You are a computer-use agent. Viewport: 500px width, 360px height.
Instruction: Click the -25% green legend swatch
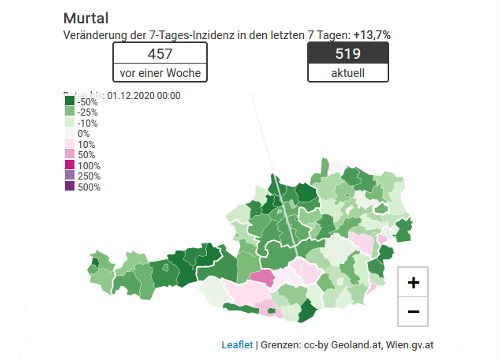pos(70,111)
